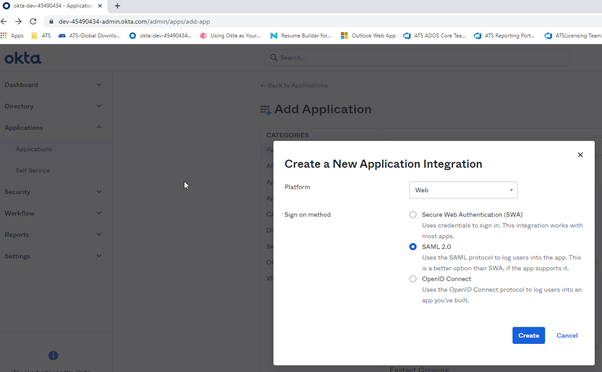Expand the Dashboard sidebar section
The width and height of the screenshot is (602, 372).
coord(53,85)
